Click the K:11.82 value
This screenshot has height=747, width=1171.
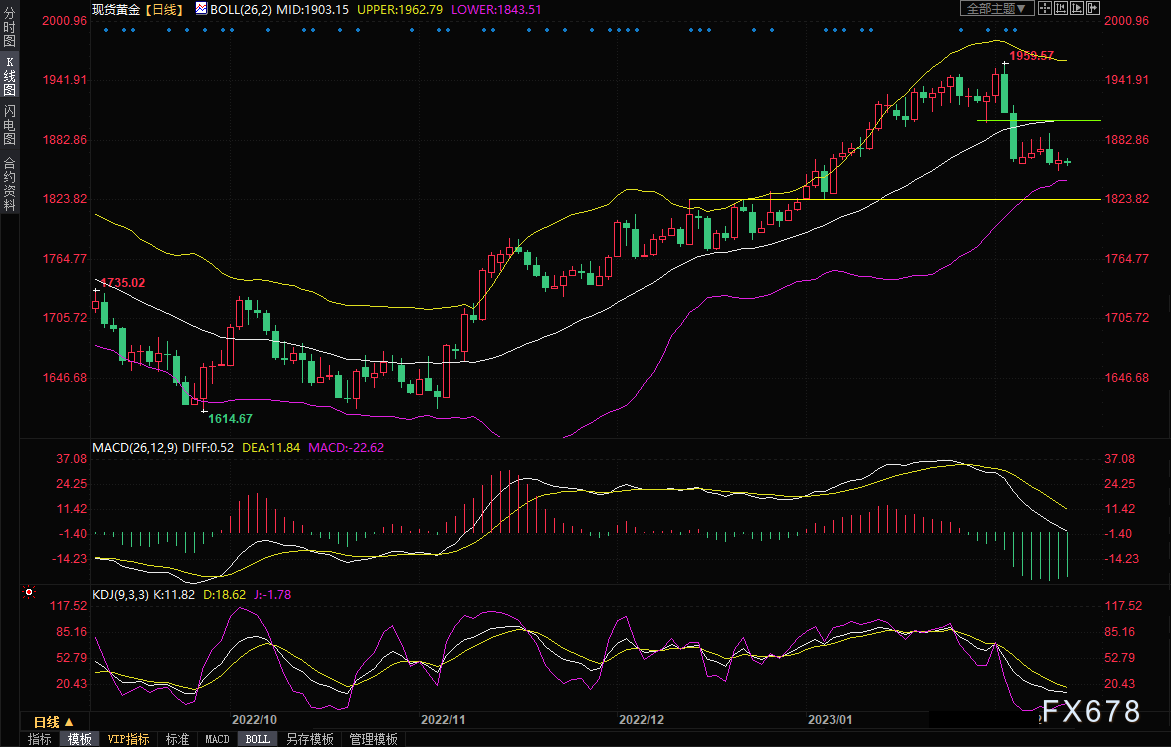(174, 595)
